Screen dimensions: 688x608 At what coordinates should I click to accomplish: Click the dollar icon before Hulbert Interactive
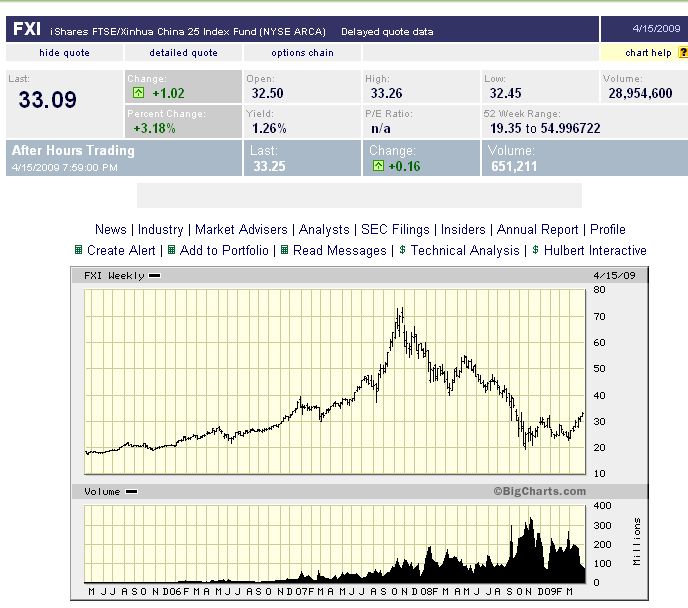[535, 250]
